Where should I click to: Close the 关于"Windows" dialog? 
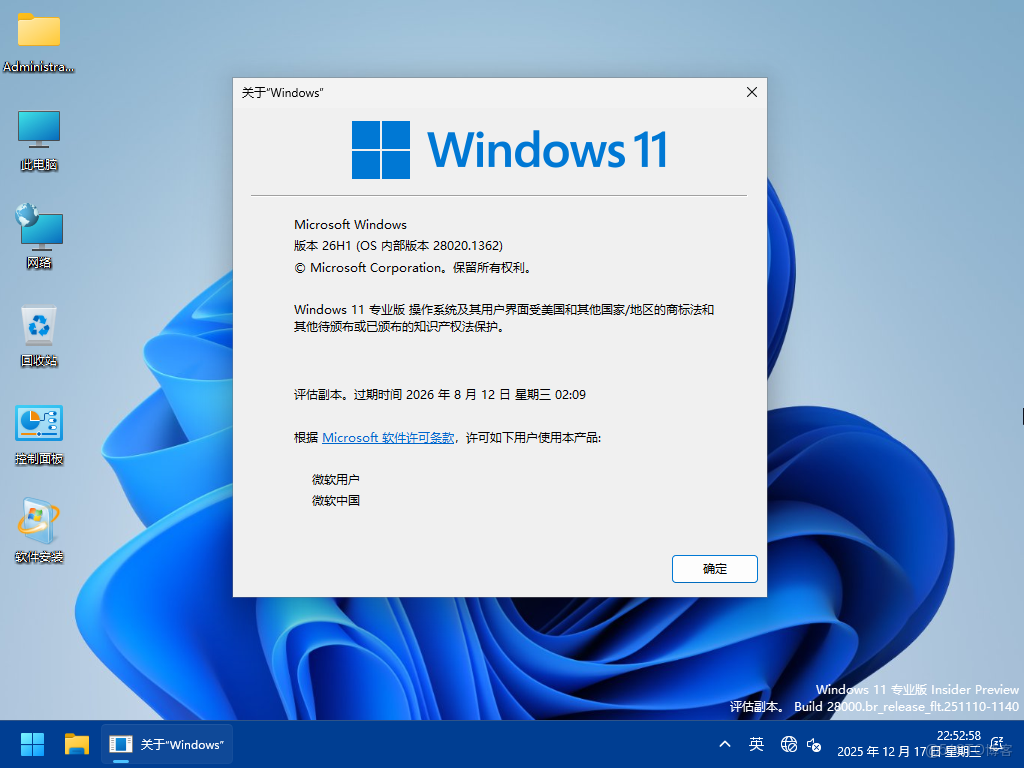(x=751, y=91)
